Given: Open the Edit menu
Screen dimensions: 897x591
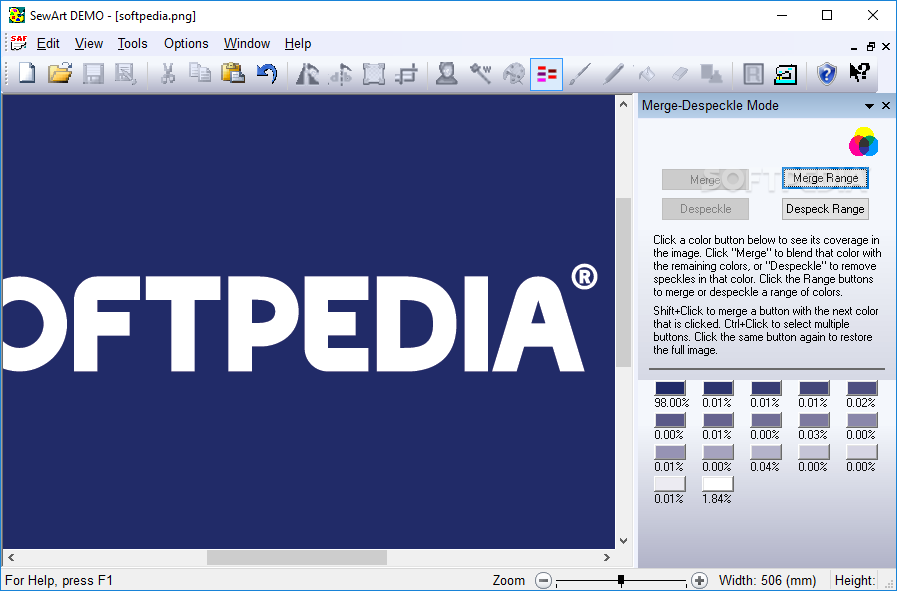Looking at the screenshot, I should (x=48, y=43).
